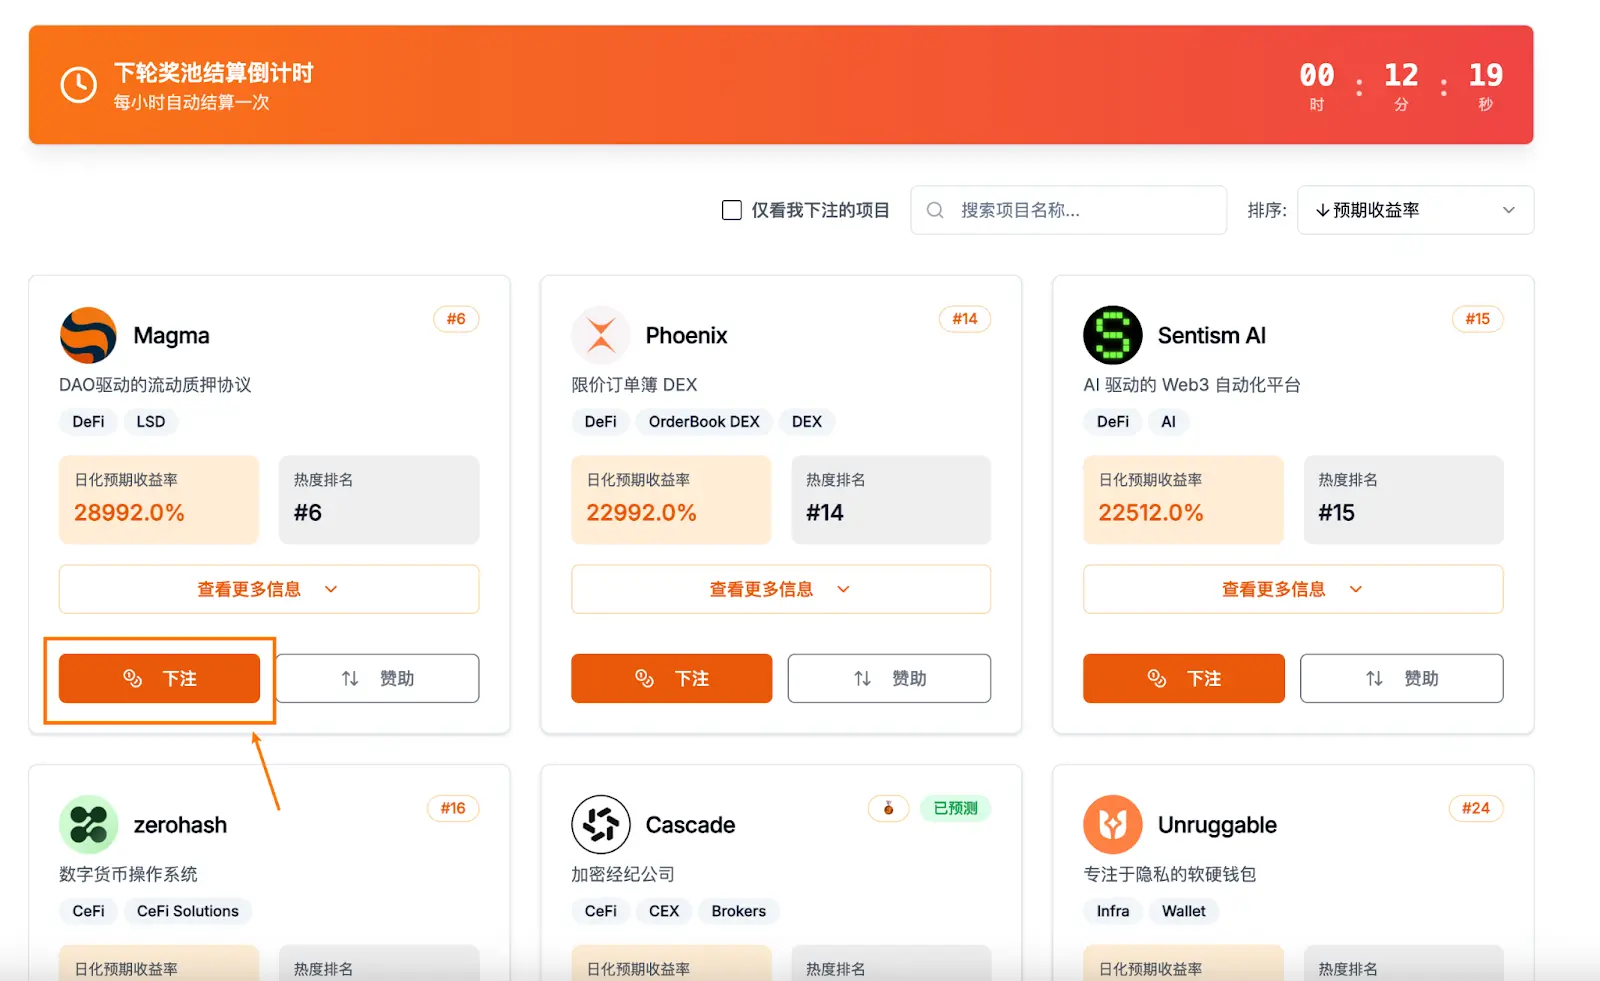
Task: Click the Unruggable project logo
Action: (x=1112, y=825)
